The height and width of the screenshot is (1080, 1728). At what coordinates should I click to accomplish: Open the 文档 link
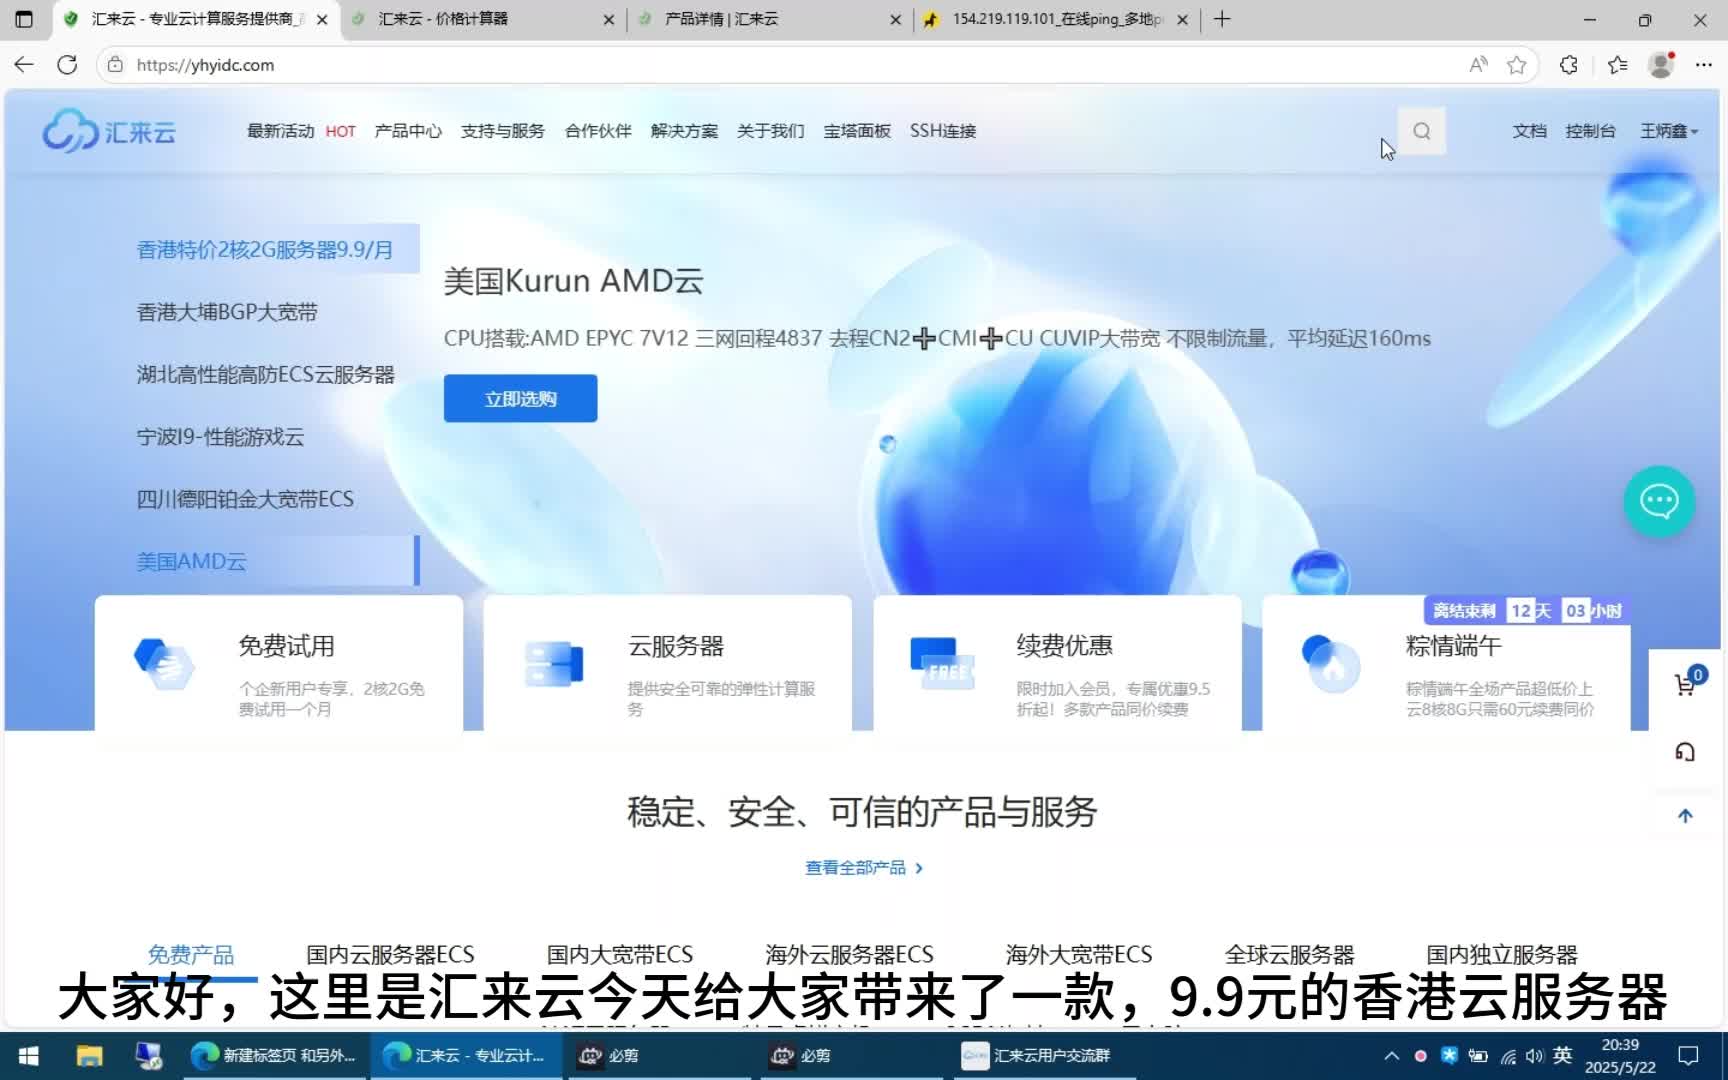[1529, 131]
